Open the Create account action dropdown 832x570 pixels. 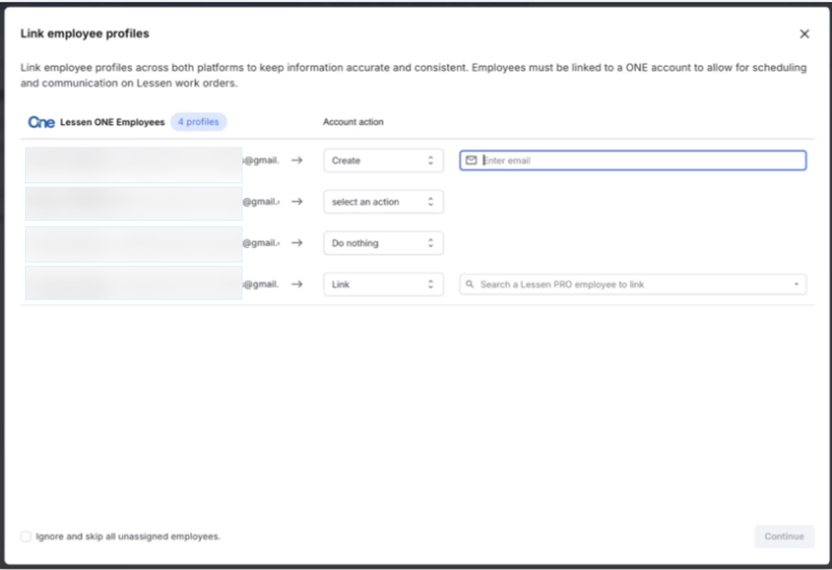(x=383, y=160)
